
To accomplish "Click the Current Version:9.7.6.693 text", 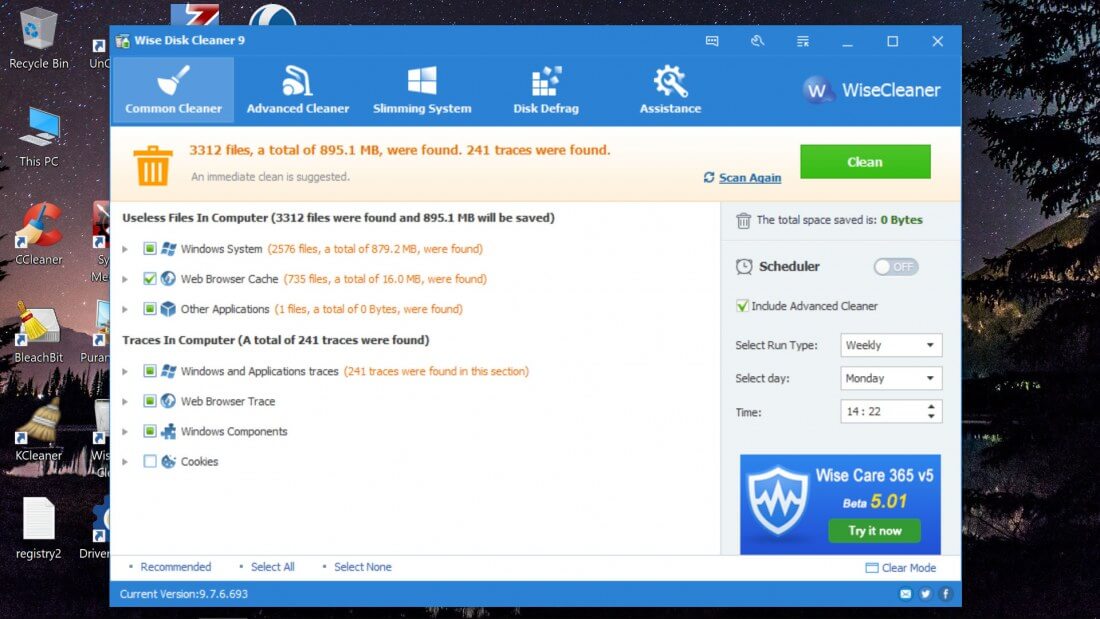I will (x=184, y=594).
